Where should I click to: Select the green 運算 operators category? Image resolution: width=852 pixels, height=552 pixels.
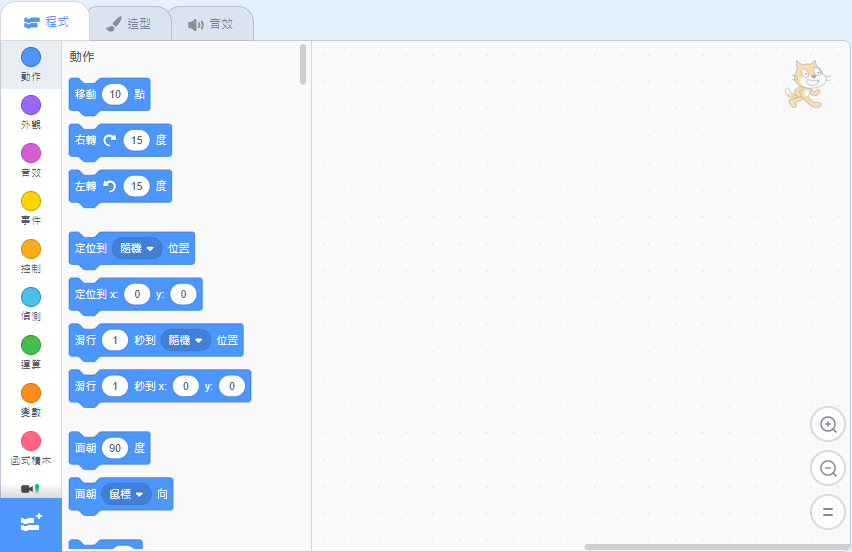pyautogui.click(x=31, y=345)
